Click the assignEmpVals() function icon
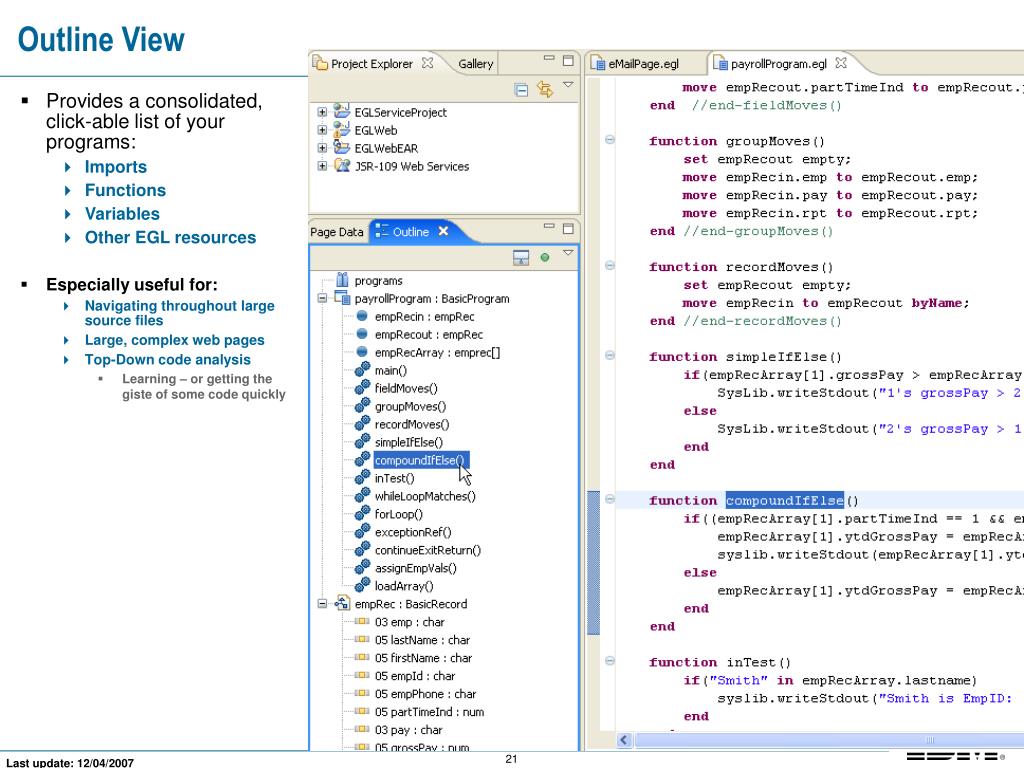 click(362, 568)
